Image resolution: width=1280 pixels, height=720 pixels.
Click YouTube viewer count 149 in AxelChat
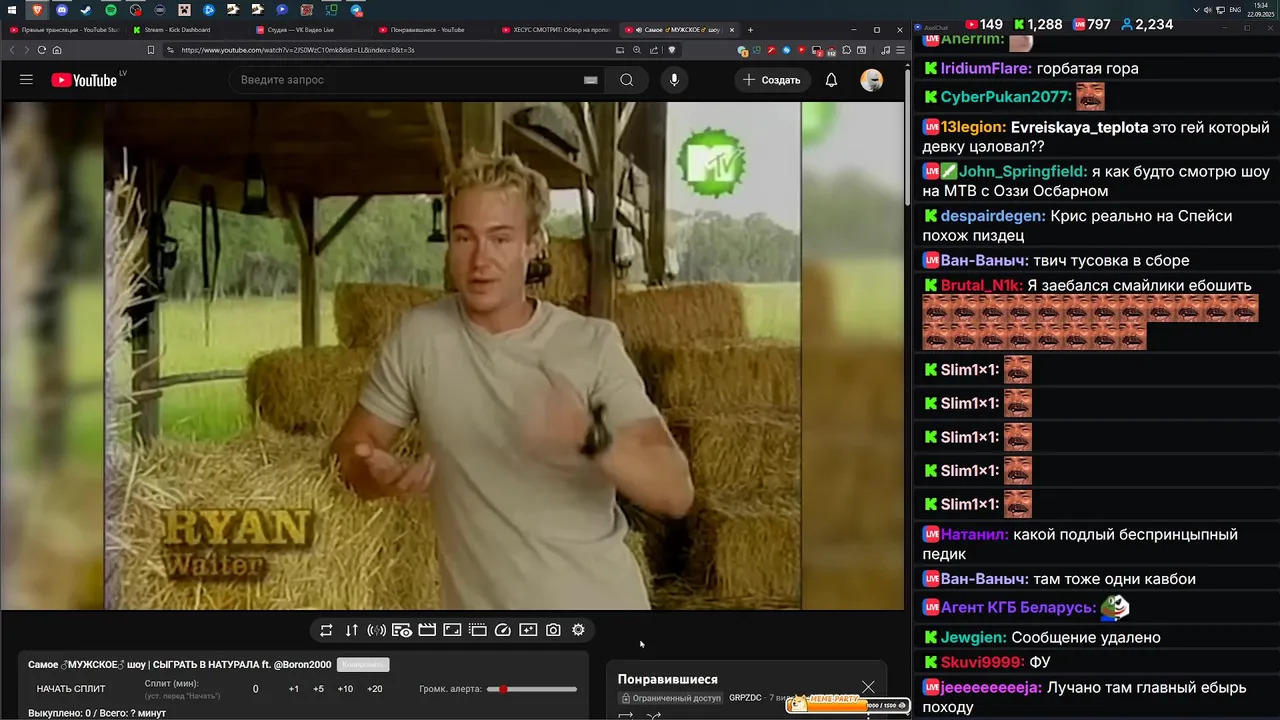tap(983, 24)
